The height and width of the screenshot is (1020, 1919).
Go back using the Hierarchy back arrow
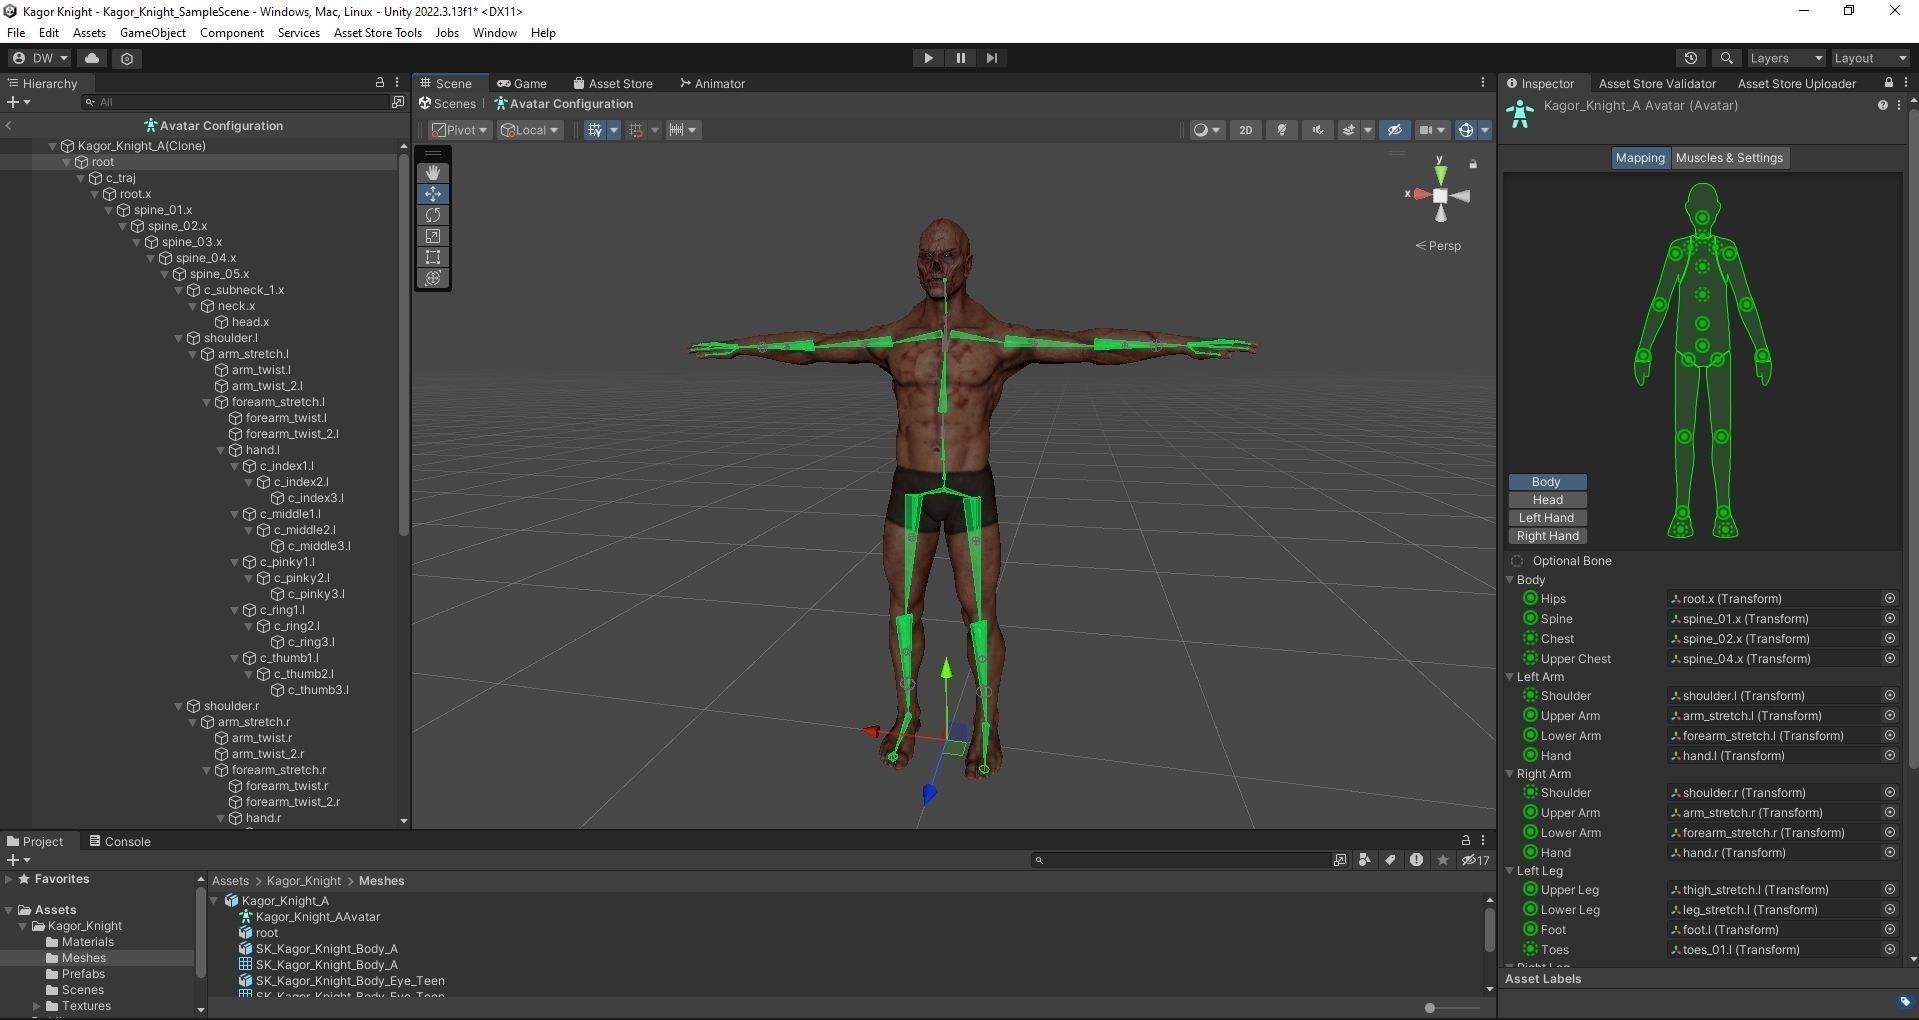[x=8, y=126]
